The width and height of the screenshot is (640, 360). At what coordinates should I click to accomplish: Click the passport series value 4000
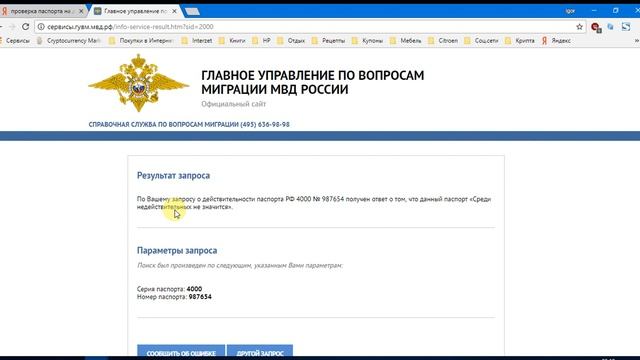[194, 289]
